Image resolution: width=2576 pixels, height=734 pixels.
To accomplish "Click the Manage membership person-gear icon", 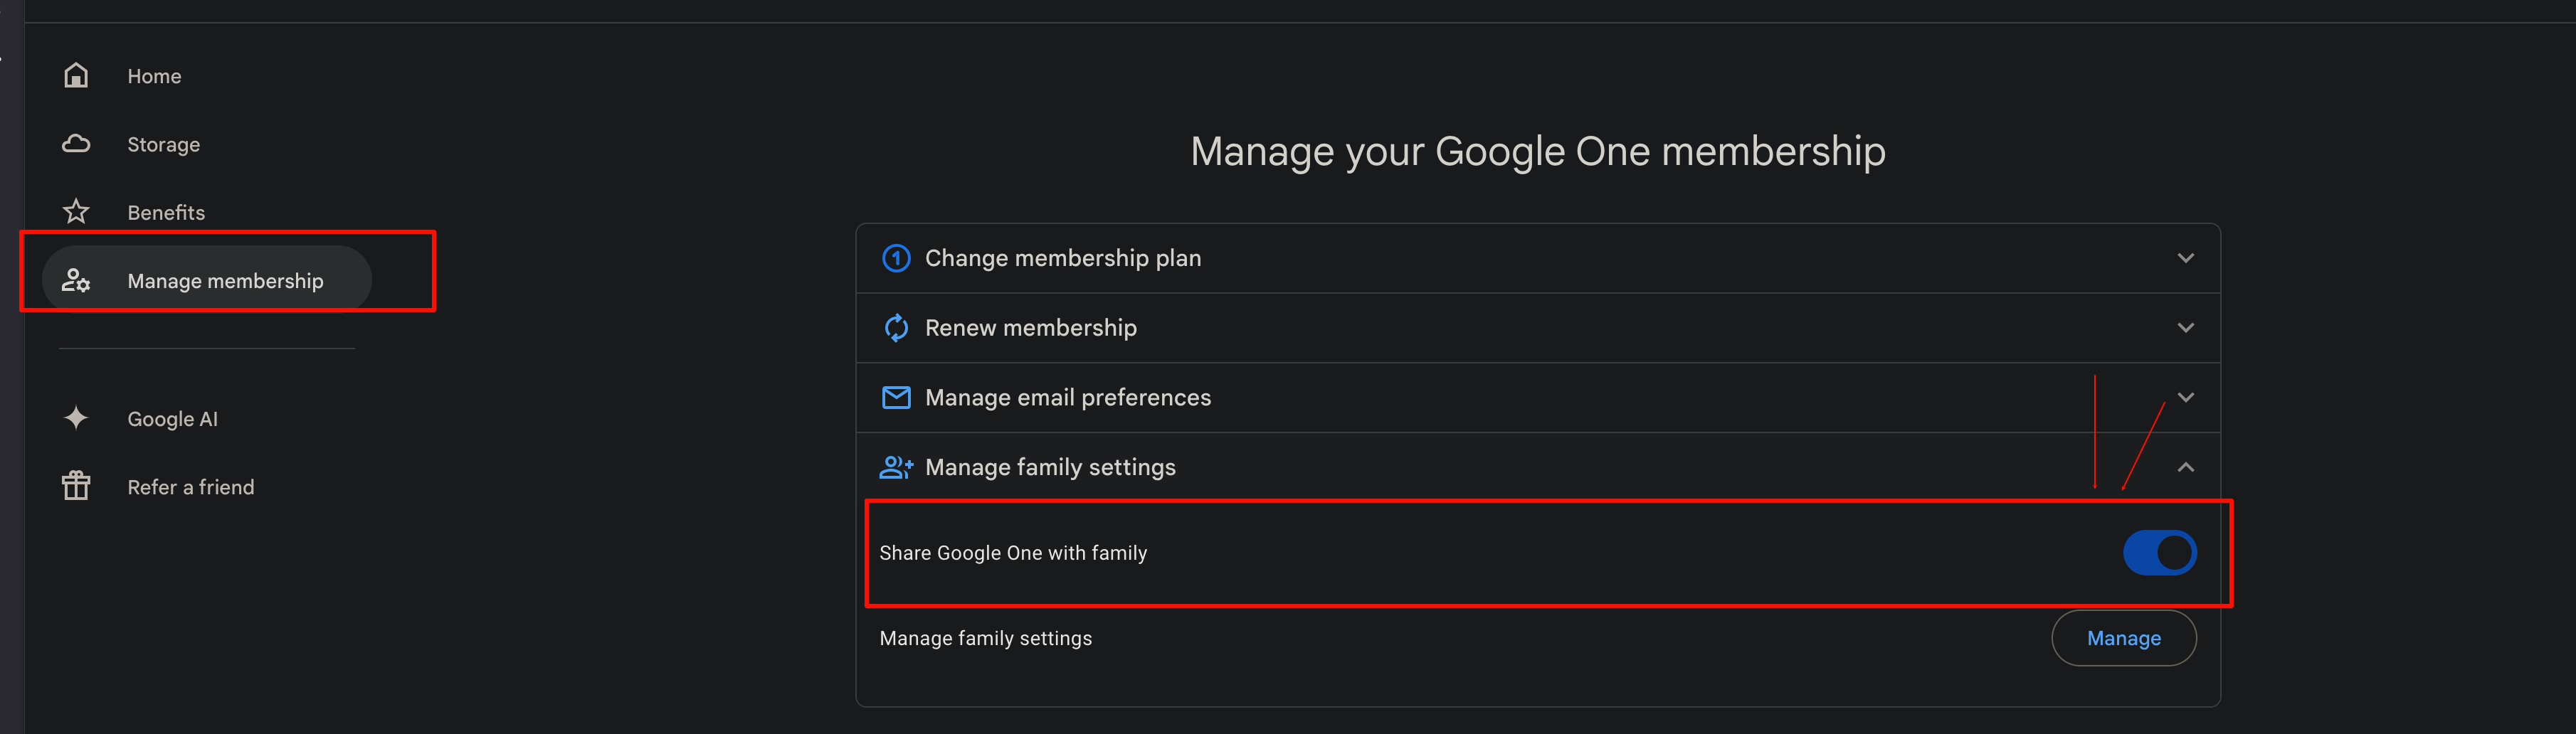I will 76,281.
